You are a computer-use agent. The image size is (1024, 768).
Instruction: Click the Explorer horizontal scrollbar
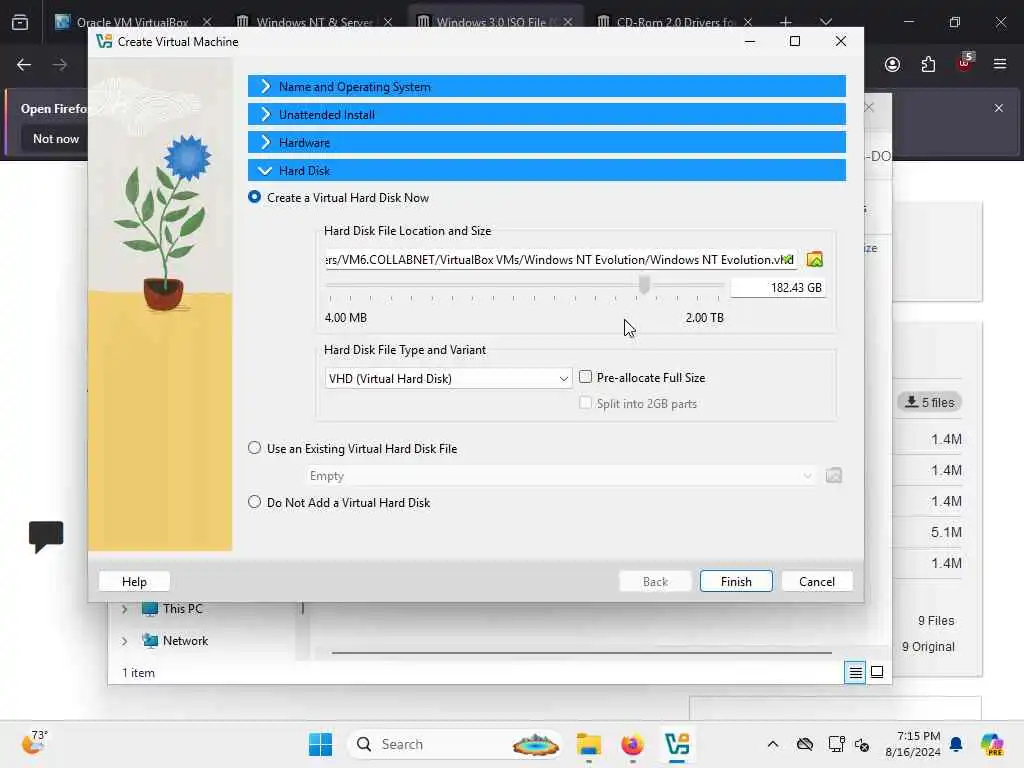coord(581,652)
